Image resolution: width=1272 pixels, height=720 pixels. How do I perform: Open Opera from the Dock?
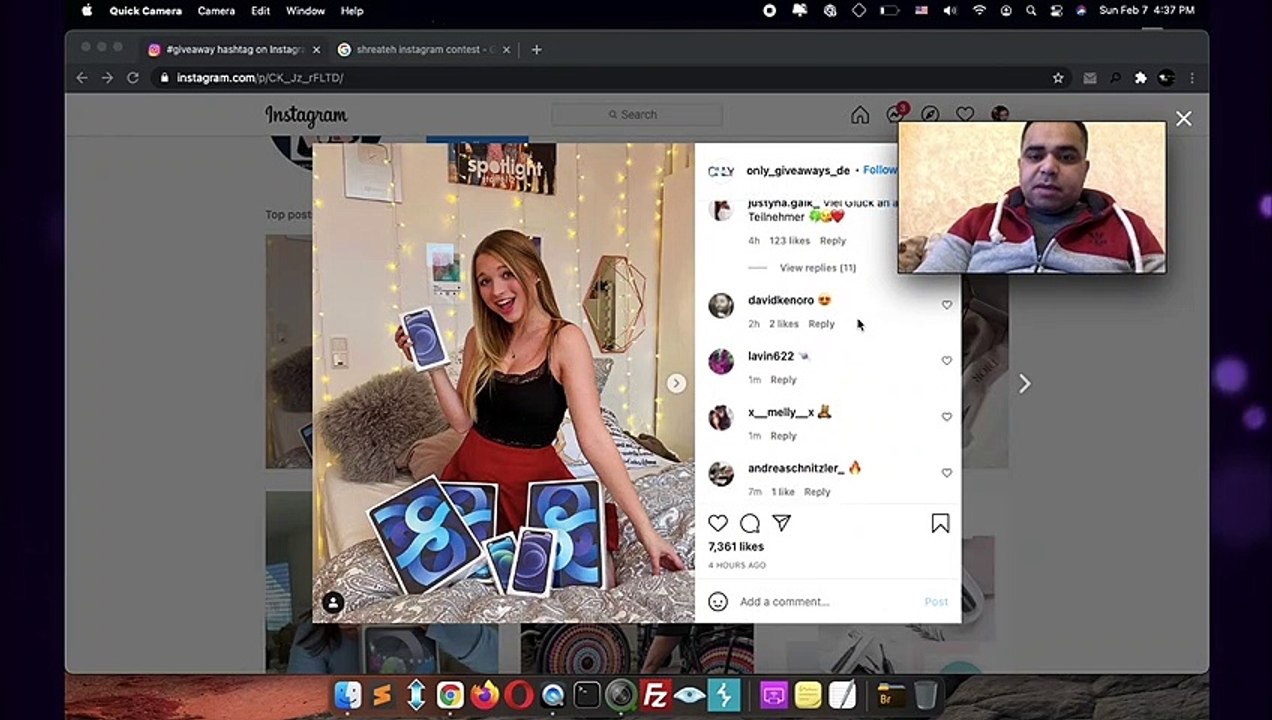pos(518,695)
